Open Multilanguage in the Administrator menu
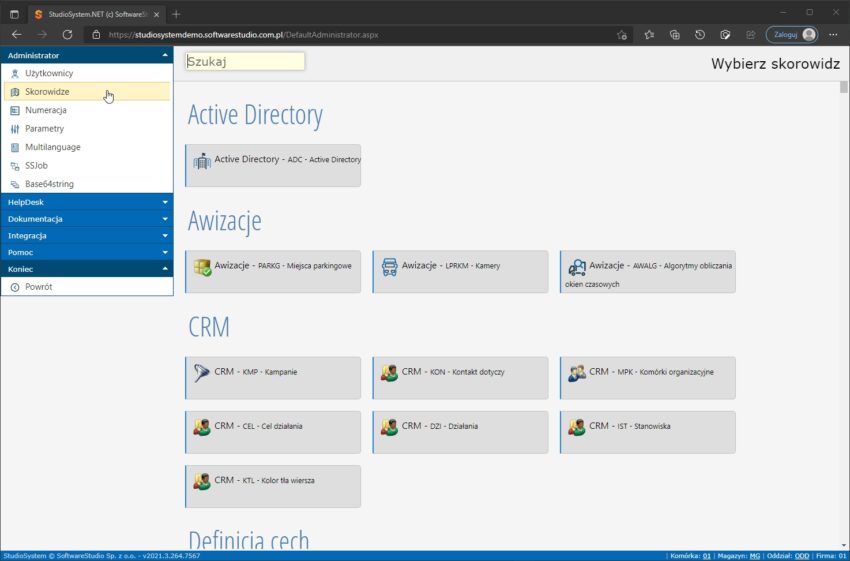Screen dimensions: 850x561 (53, 147)
